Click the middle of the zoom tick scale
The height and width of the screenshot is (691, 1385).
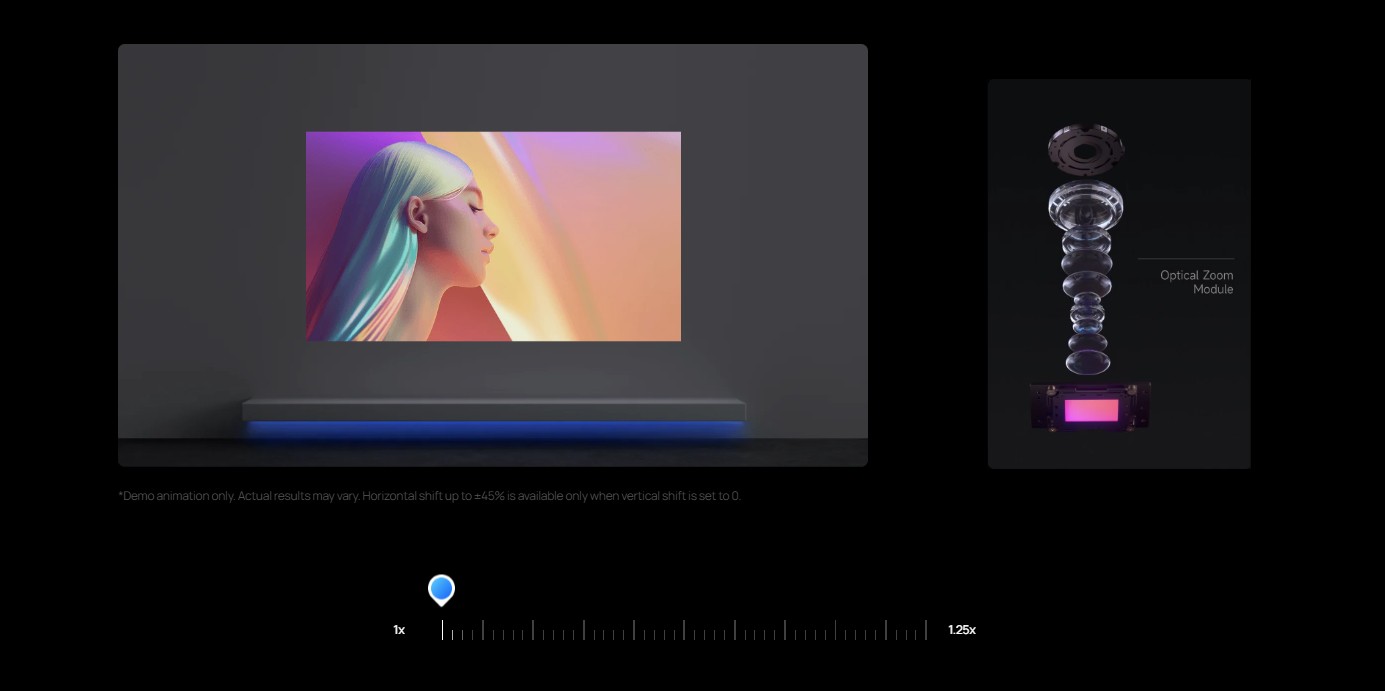pyautogui.click(x=684, y=631)
